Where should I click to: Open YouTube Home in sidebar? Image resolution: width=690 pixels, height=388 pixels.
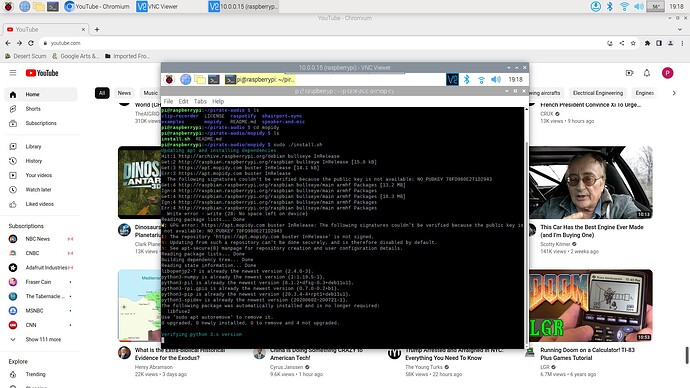tap(40, 94)
